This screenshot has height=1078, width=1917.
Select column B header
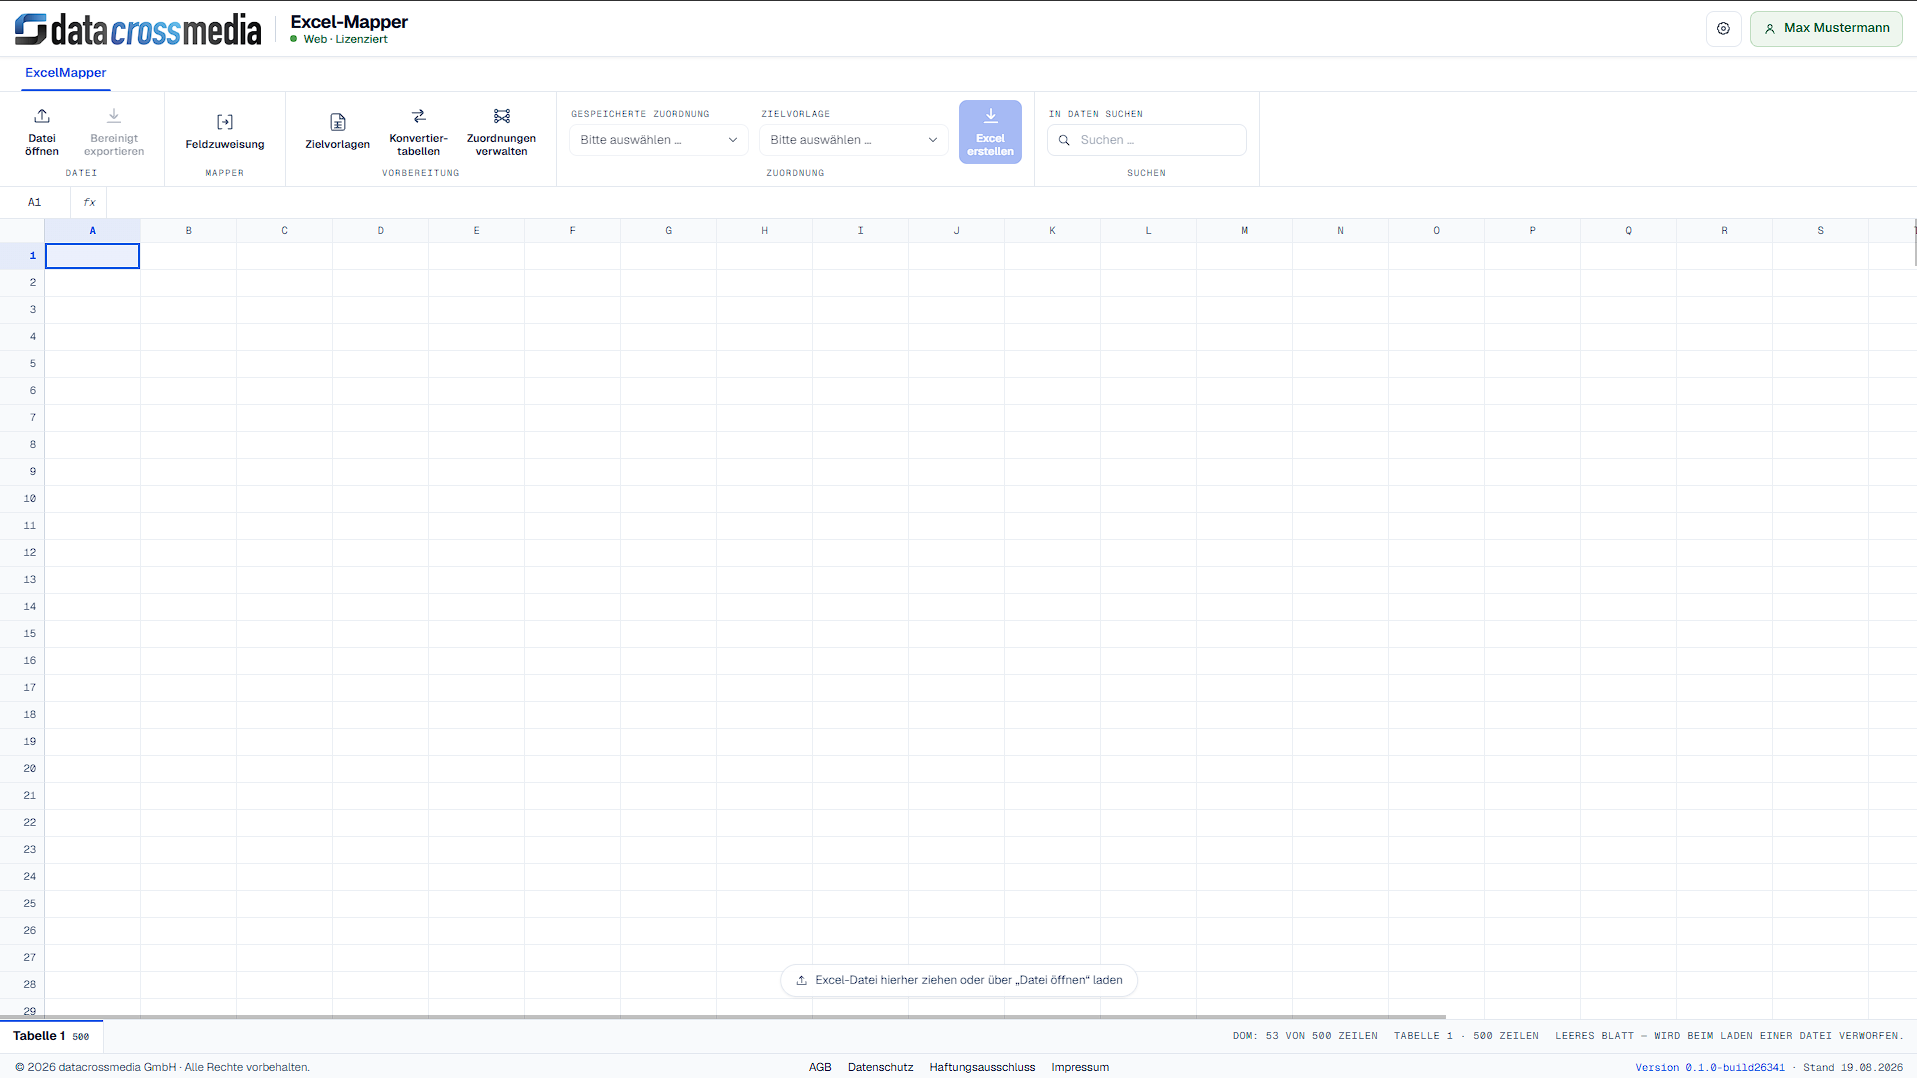[x=188, y=231]
